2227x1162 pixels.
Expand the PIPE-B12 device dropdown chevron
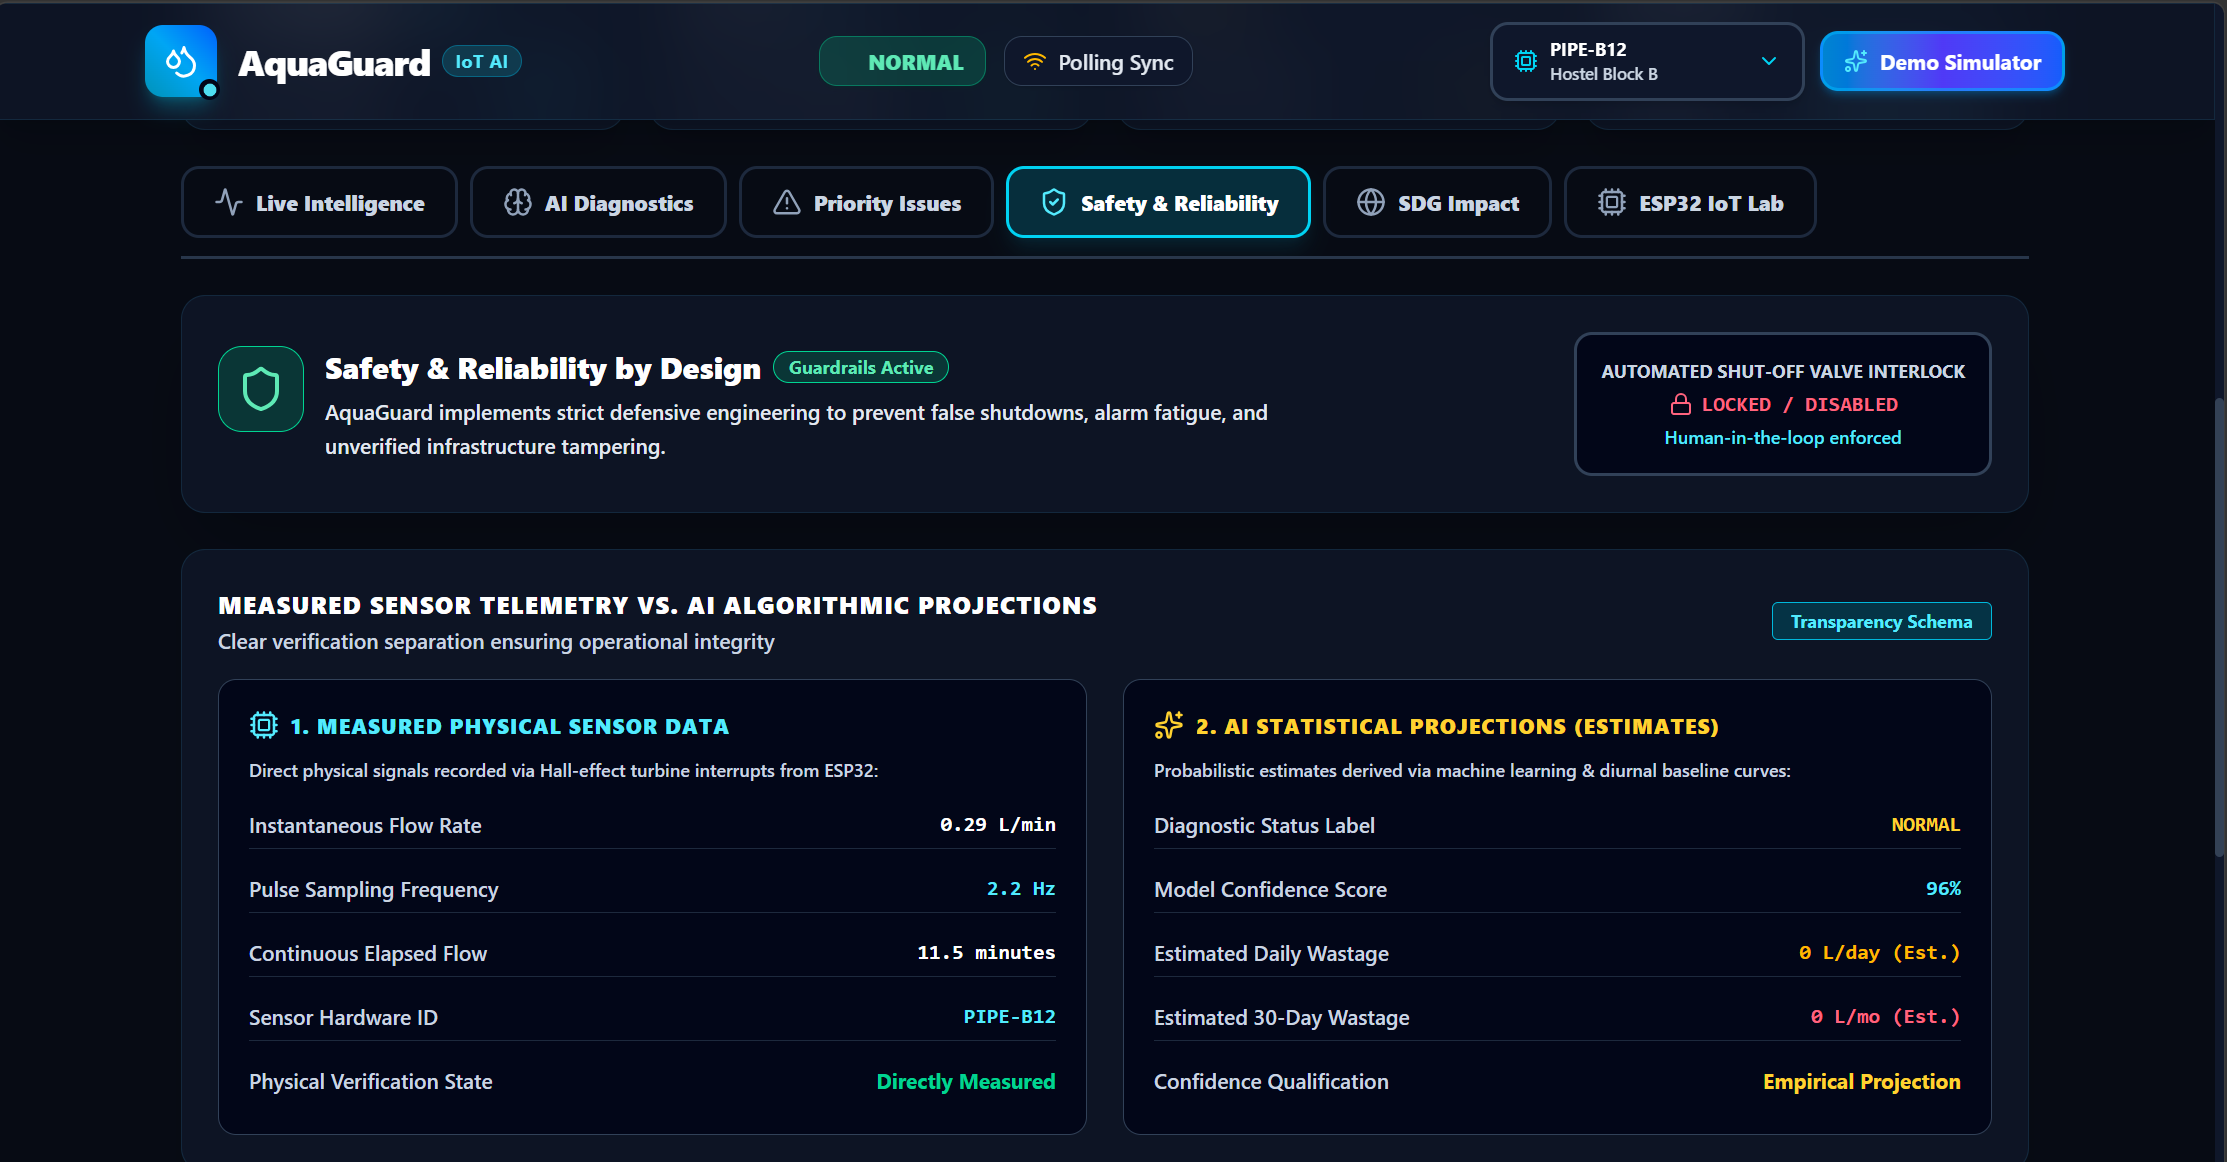coord(1768,61)
